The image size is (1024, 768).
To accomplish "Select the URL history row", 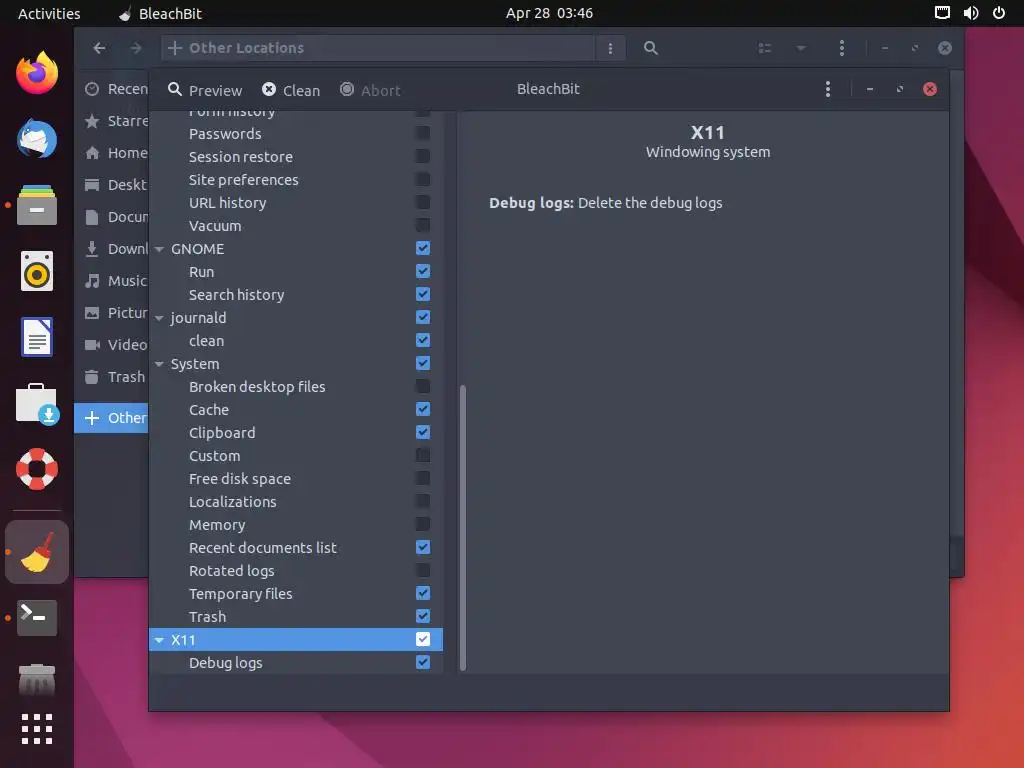I will (296, 202).
